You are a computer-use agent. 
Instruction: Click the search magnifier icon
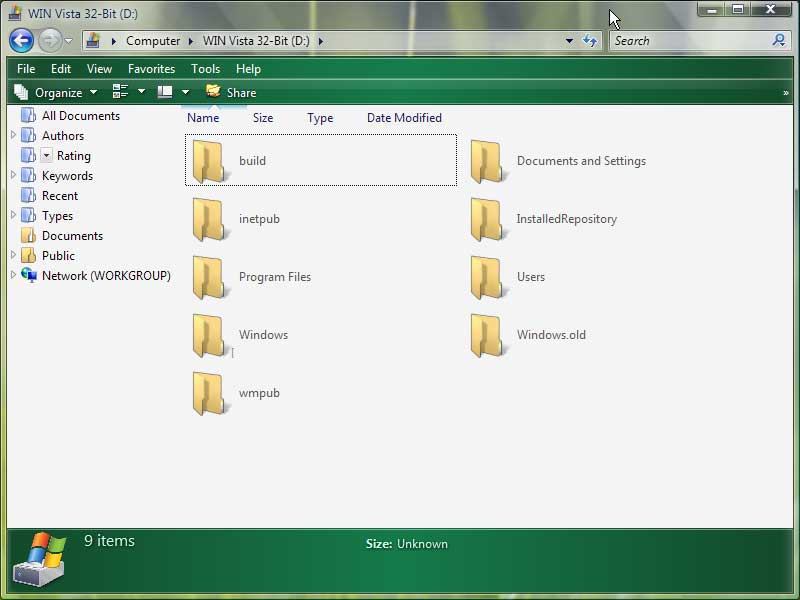pos(779,40)
